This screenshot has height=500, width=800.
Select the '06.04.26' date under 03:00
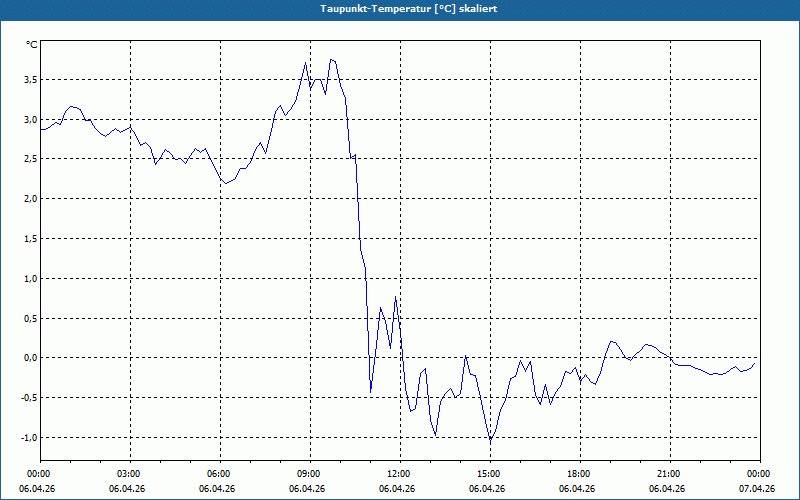coord(127,488)
